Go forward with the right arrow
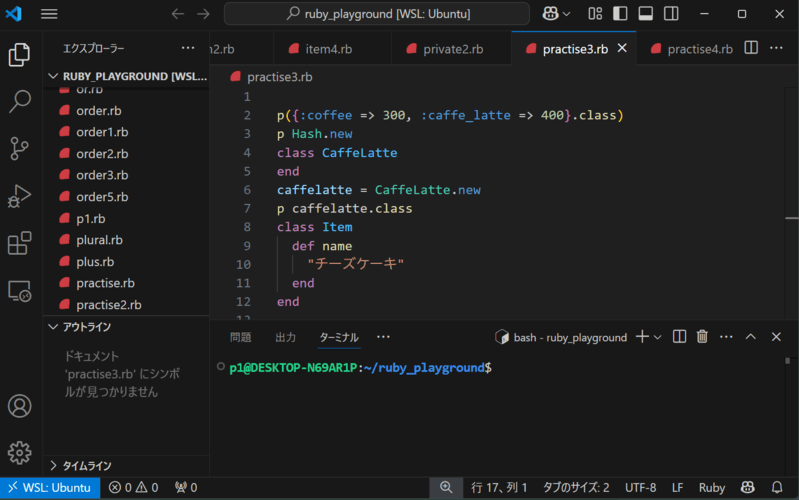Screen dimensions: 799x500 point(203,14)
